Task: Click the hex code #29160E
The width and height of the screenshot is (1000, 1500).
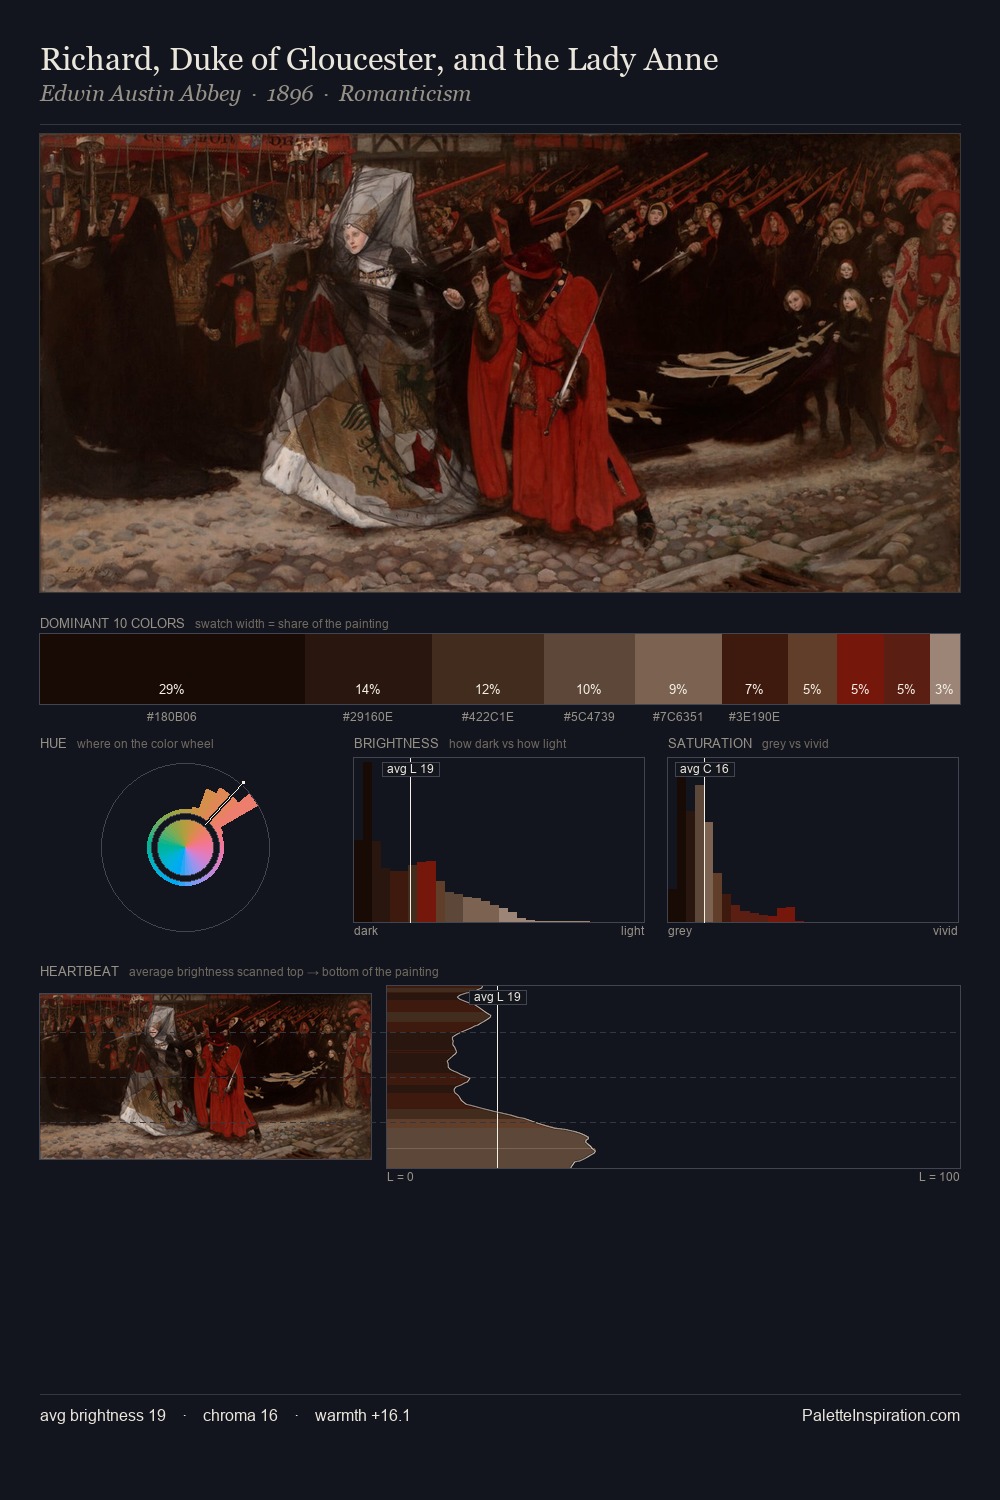Action: 368,717
